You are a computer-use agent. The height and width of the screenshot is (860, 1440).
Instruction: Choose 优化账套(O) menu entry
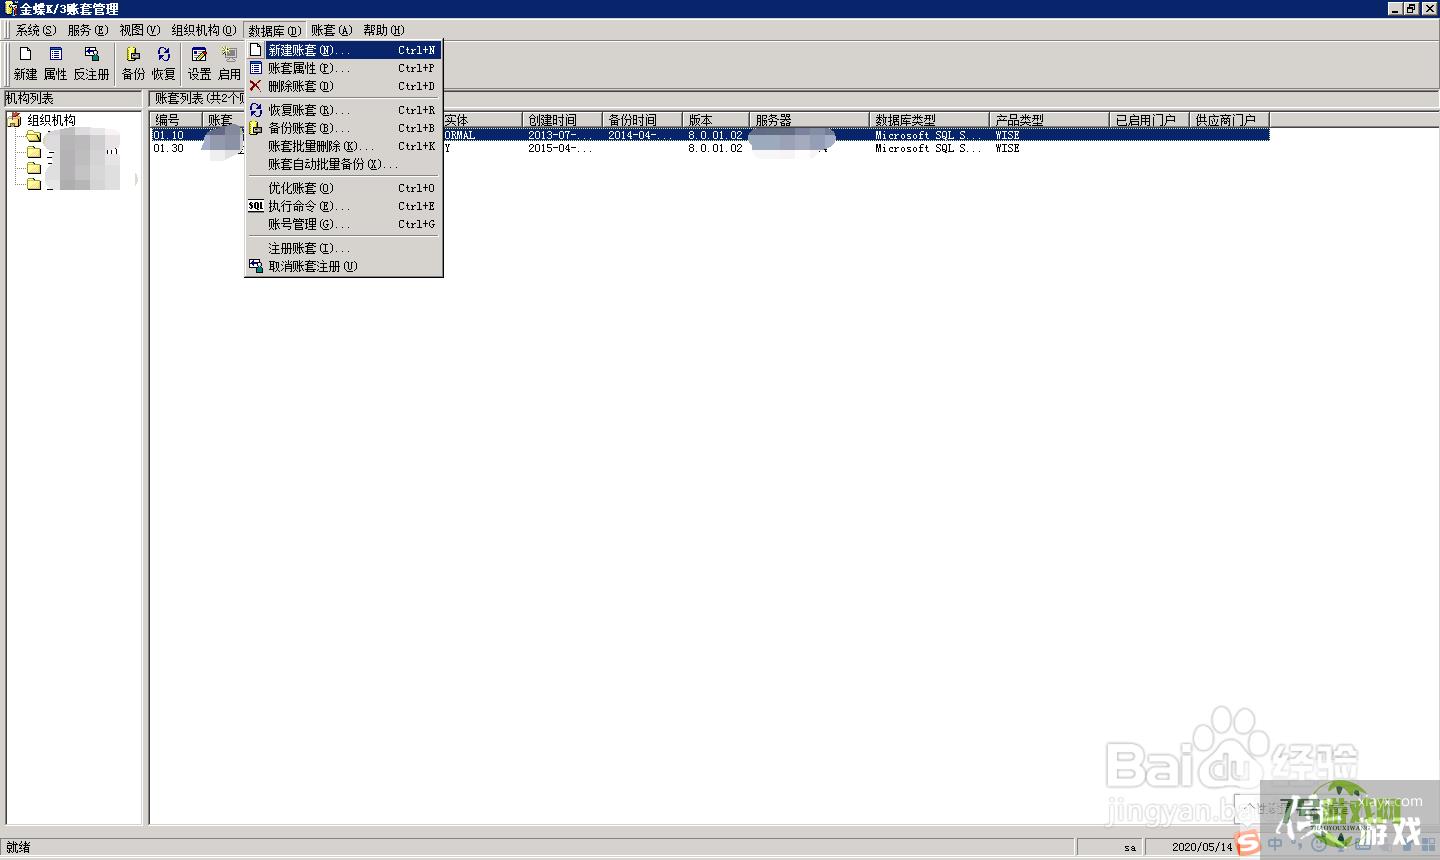(x=343, y=188)
